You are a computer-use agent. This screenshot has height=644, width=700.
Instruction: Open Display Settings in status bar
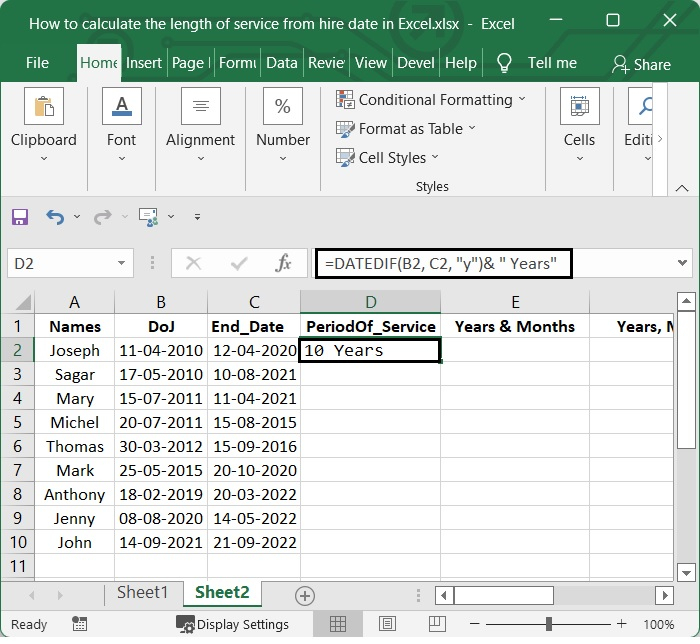tap(232, 624)
